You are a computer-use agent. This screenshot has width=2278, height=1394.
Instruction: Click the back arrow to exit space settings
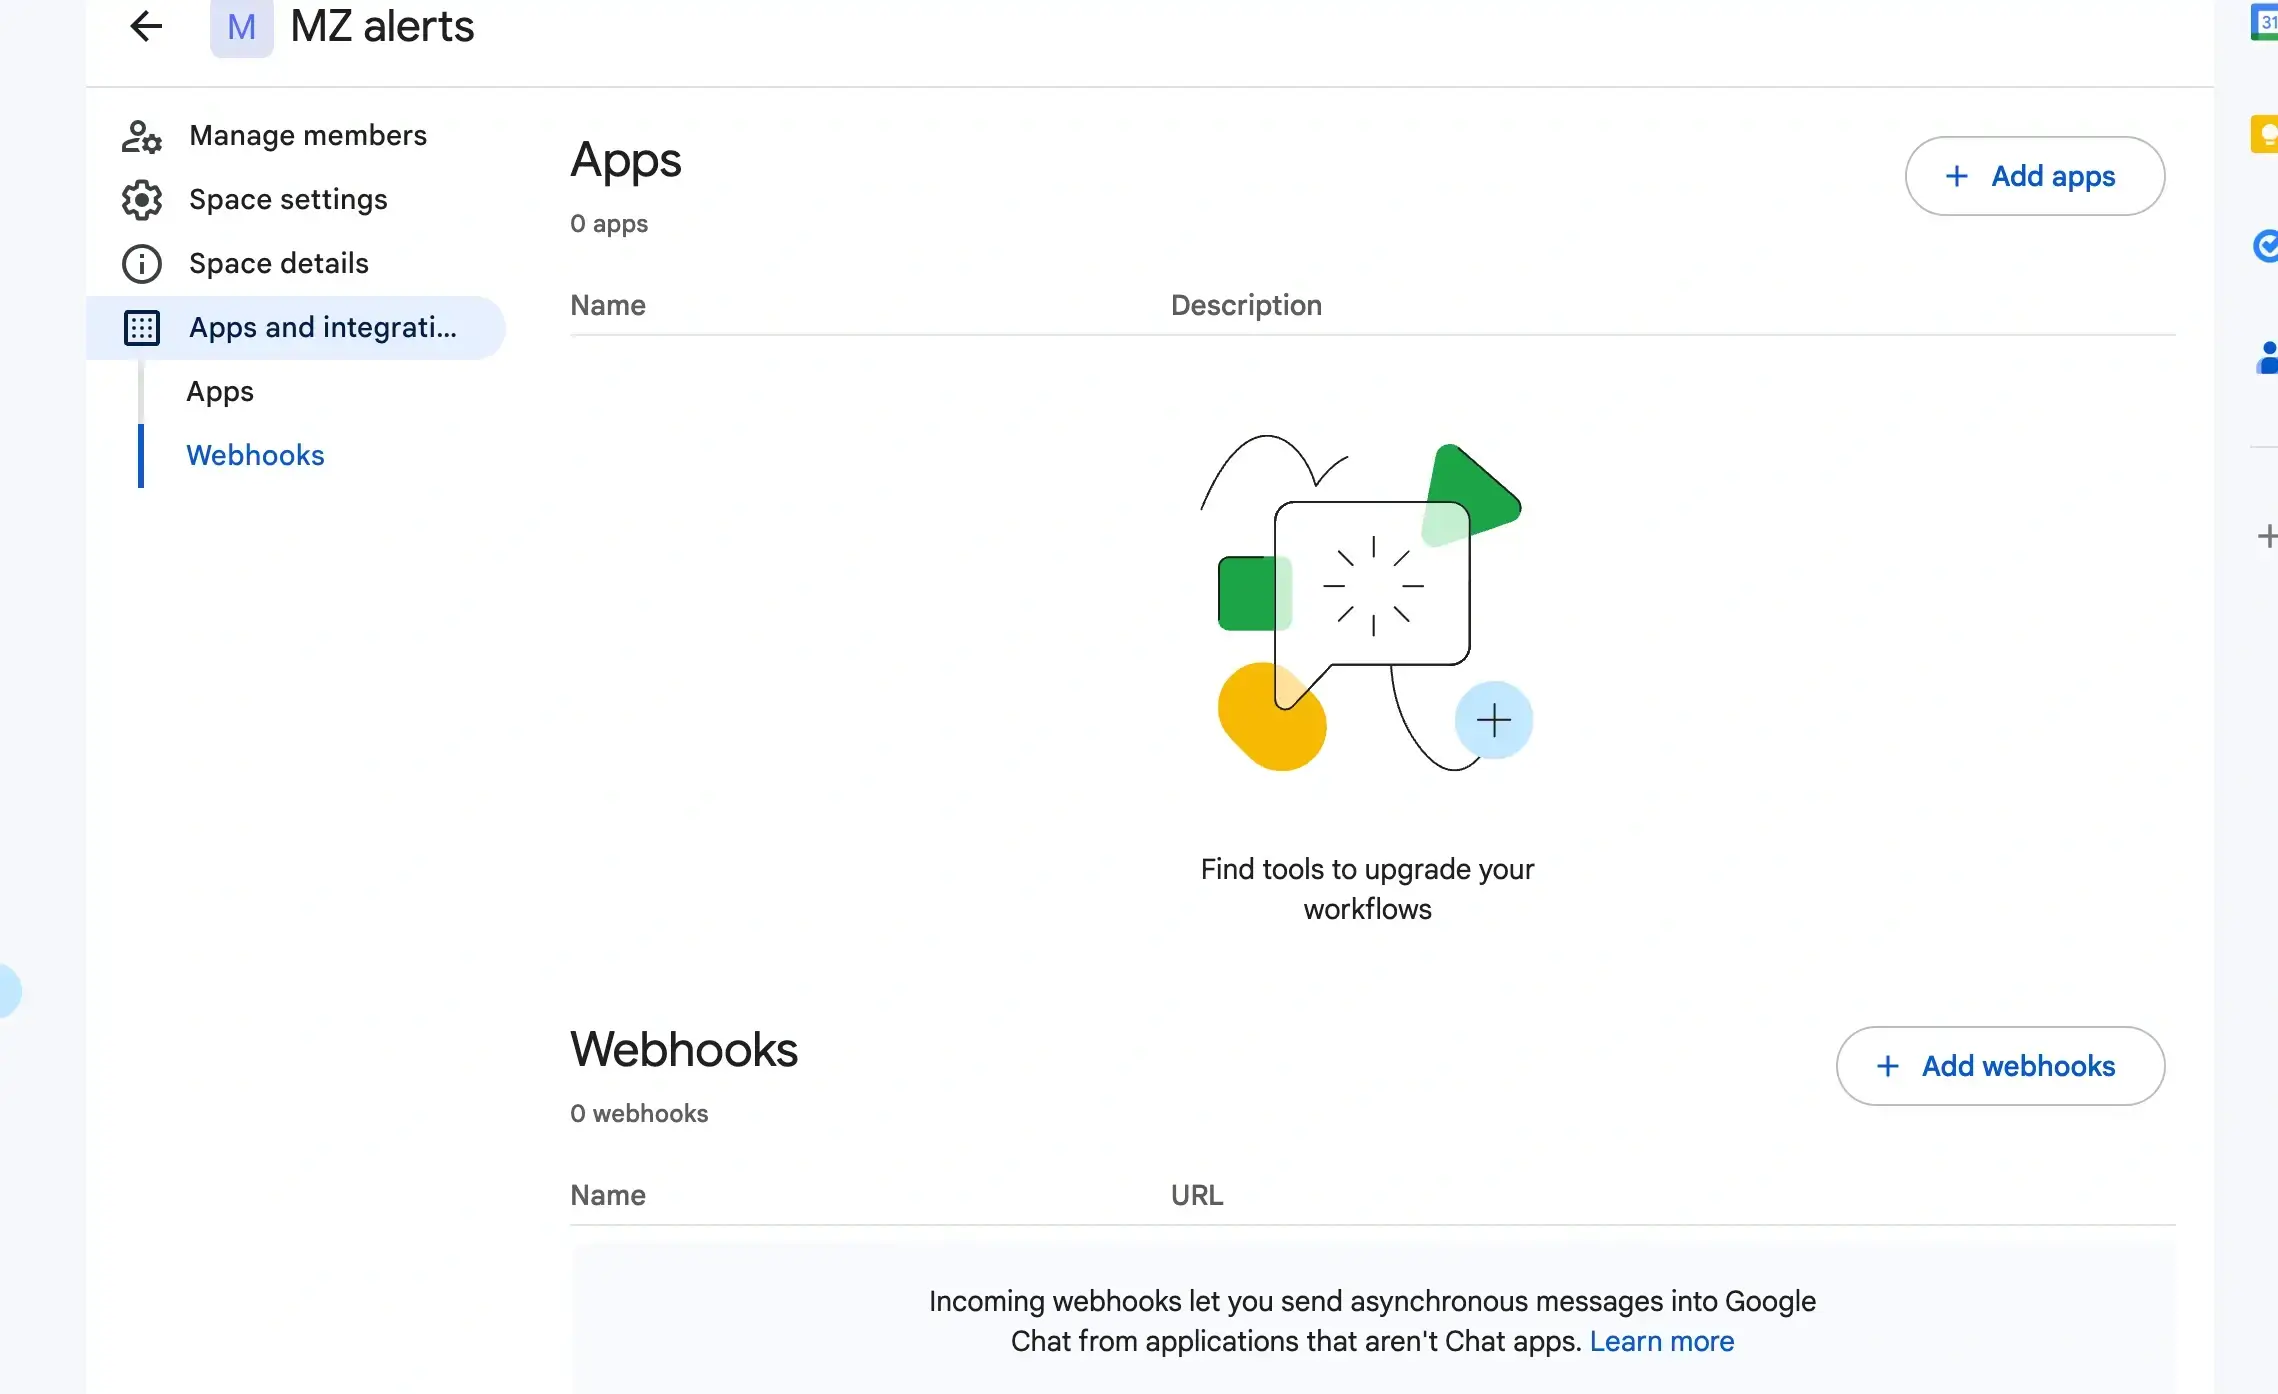pyautogui.click(x=145, y=27)
